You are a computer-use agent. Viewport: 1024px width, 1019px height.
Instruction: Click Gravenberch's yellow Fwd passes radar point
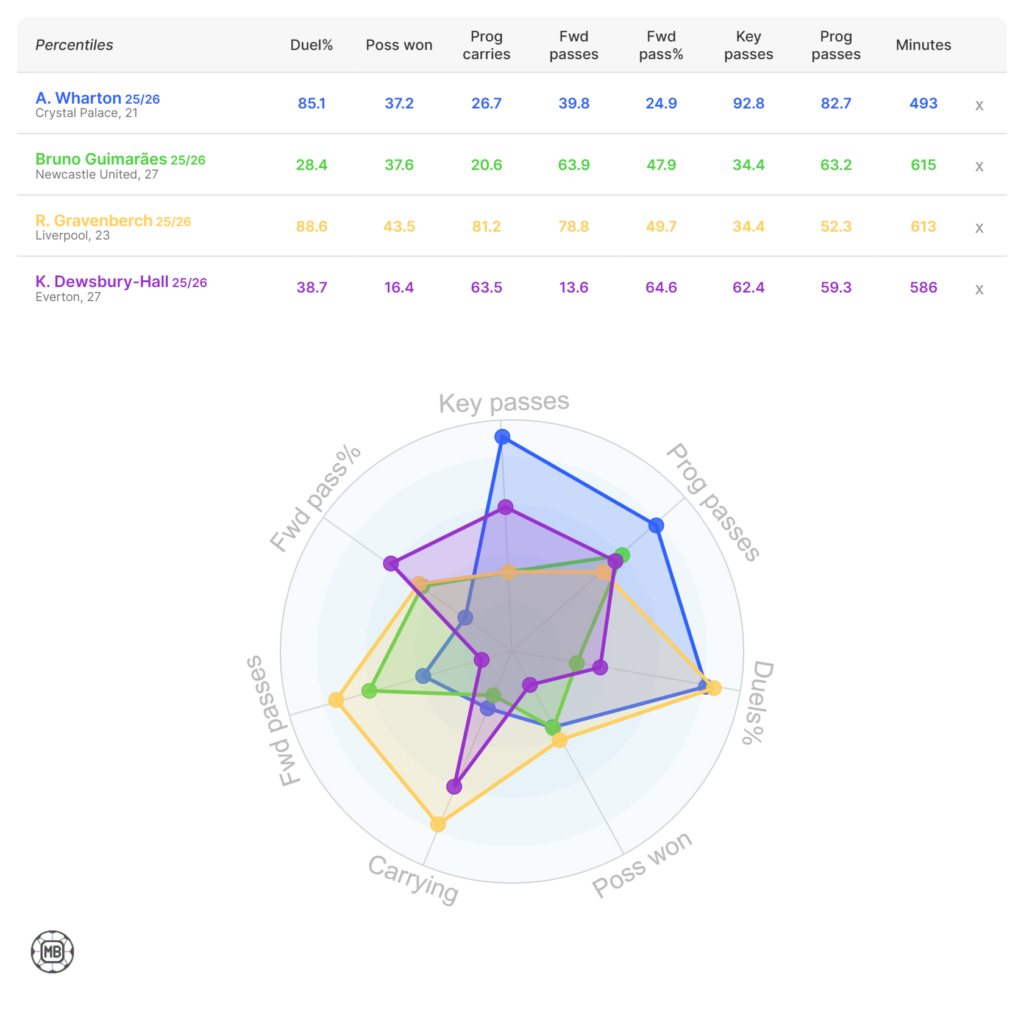point(336,700)
